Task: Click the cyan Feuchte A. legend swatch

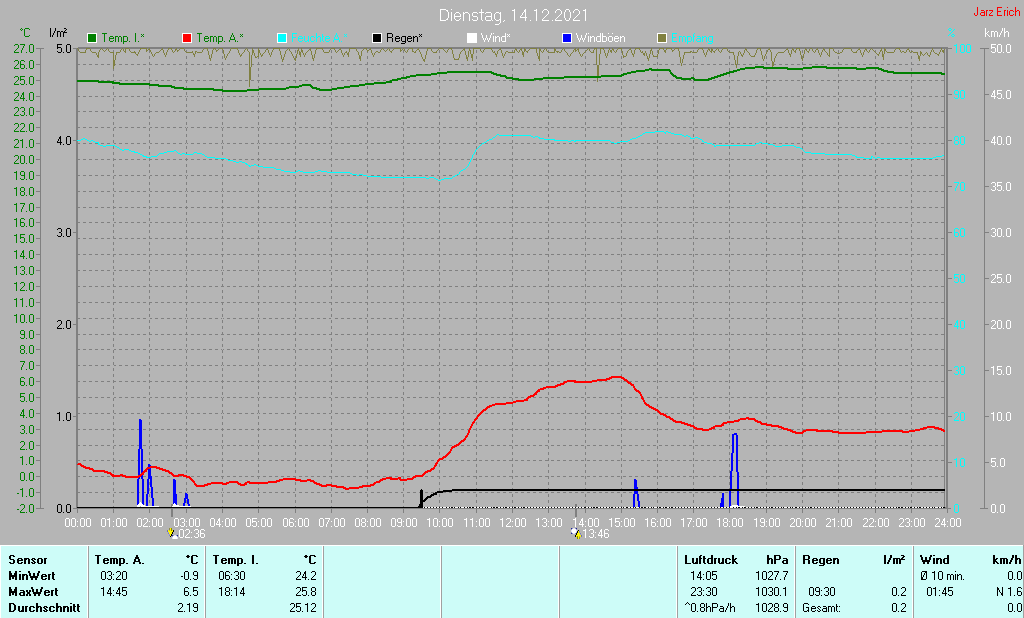Action: pos(282,39)
